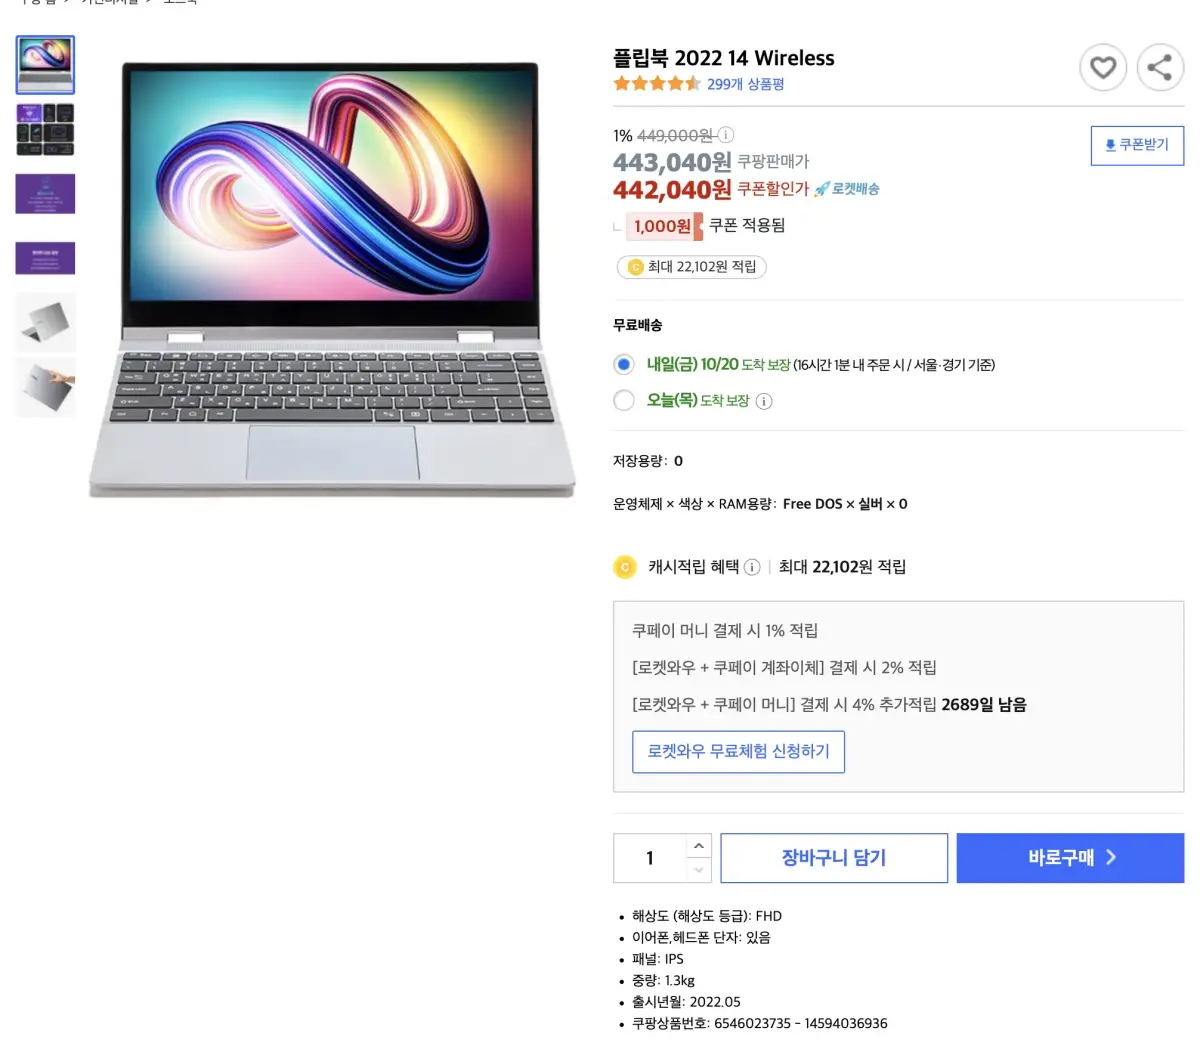
Task: Select the first laptop thumbnail image
Action: click(45, 64)
